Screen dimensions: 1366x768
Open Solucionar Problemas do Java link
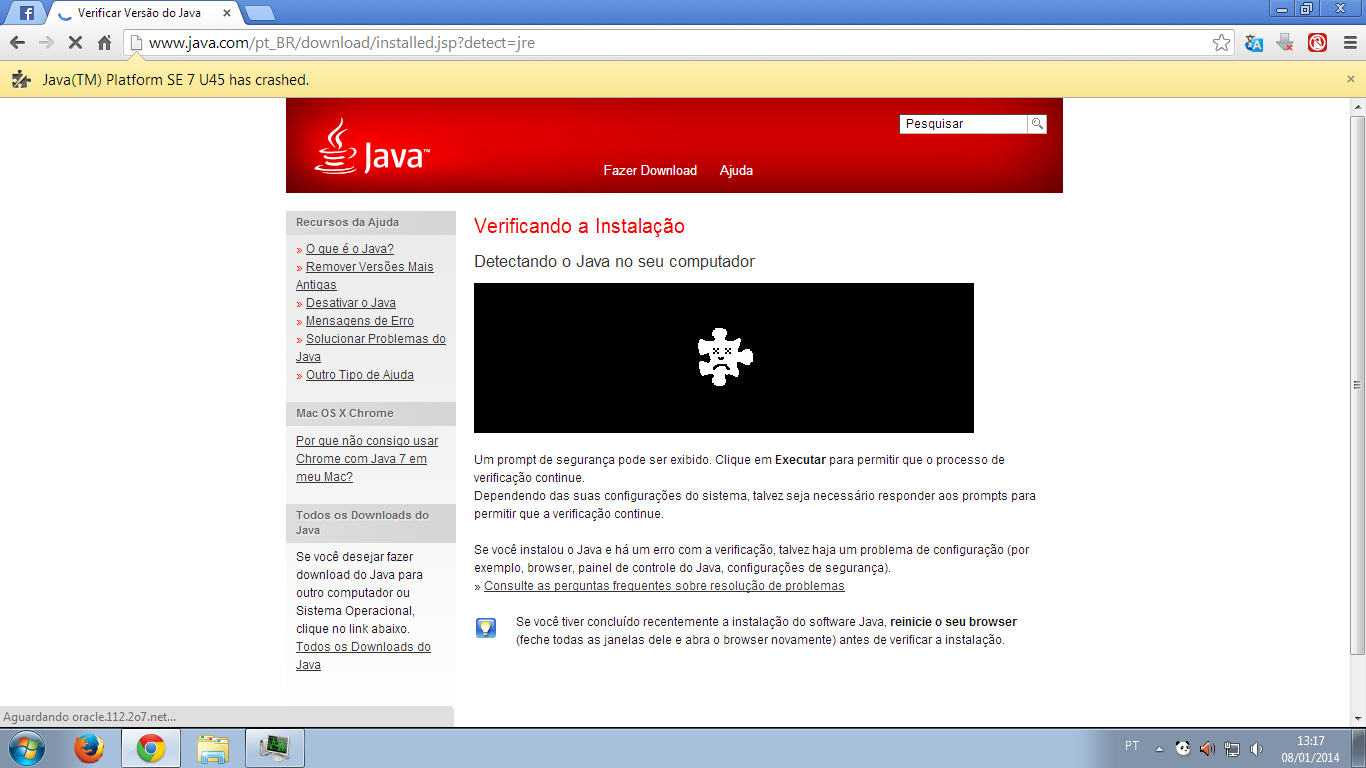pyautogui.click(x=371, y=348)
